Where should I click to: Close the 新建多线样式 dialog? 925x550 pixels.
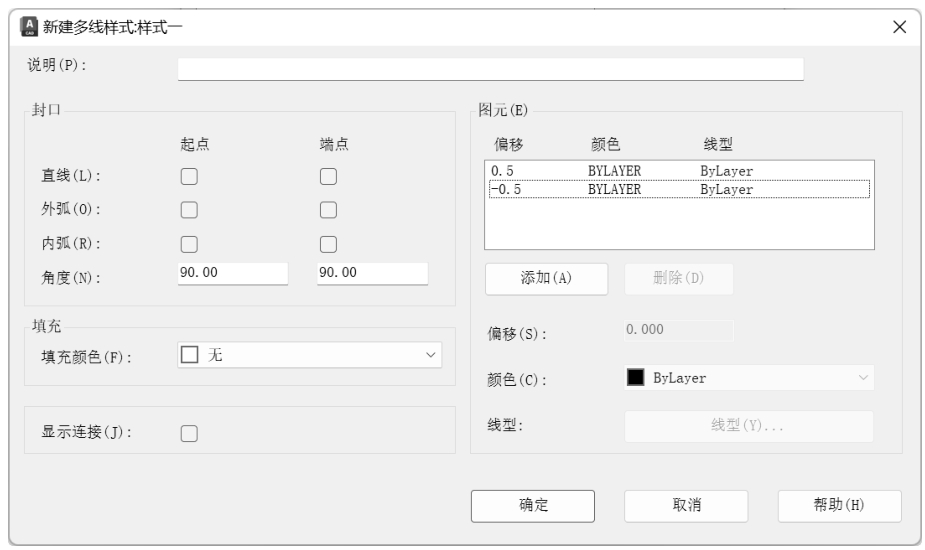[x=899, y=28]
